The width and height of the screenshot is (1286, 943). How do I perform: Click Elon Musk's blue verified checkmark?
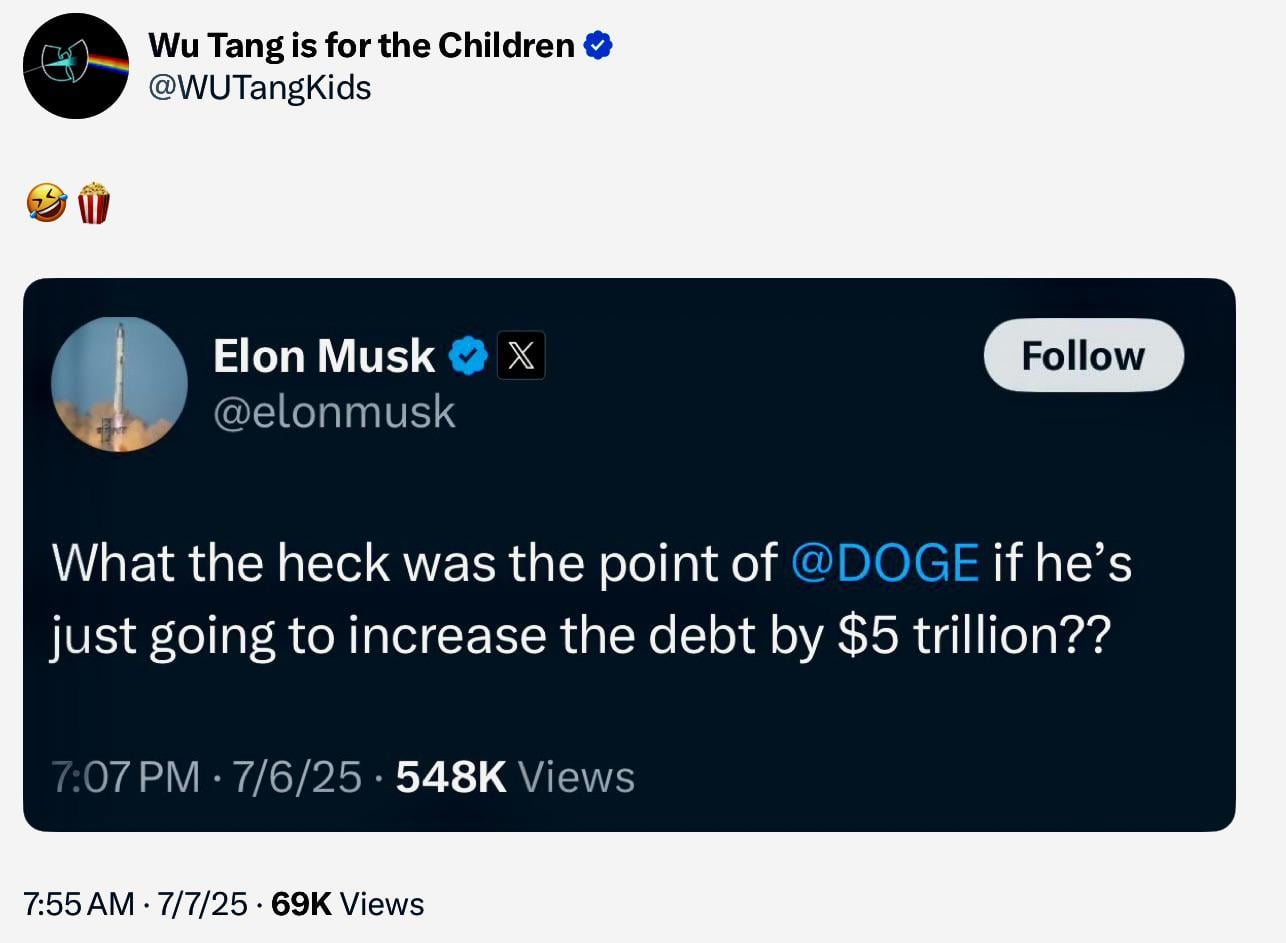467,356
